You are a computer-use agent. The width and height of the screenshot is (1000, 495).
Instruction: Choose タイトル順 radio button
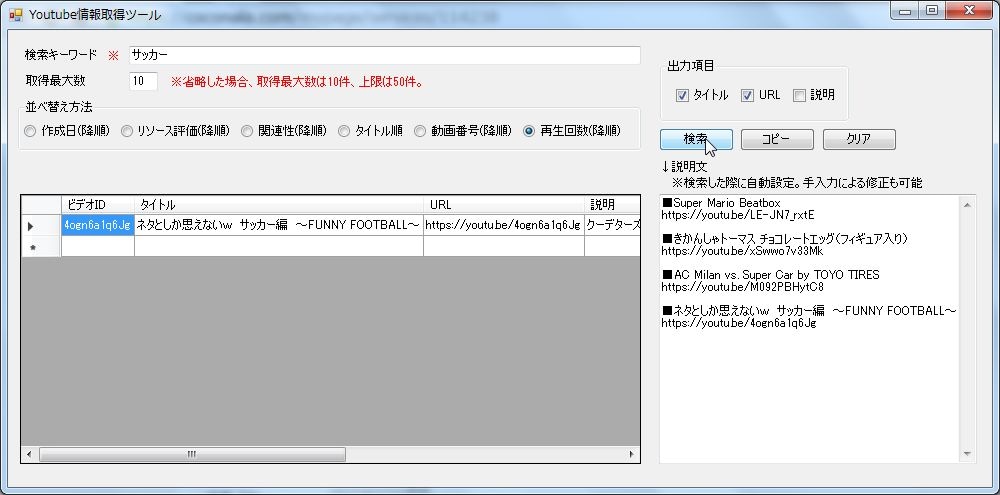click(371, 131)
